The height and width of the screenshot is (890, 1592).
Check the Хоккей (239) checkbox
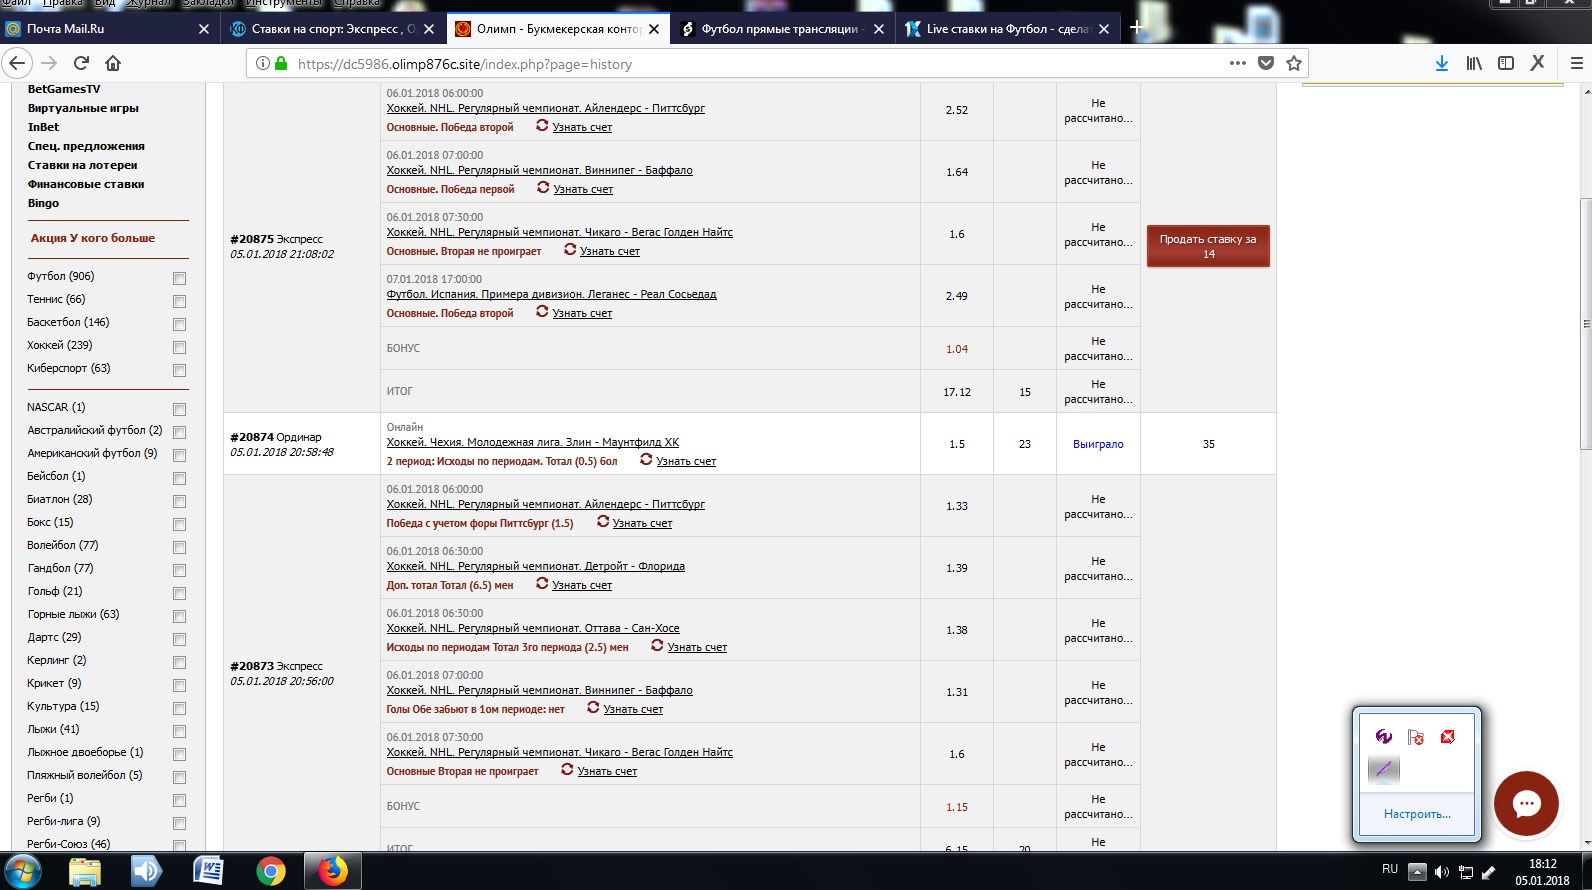[x=179, y=347]
